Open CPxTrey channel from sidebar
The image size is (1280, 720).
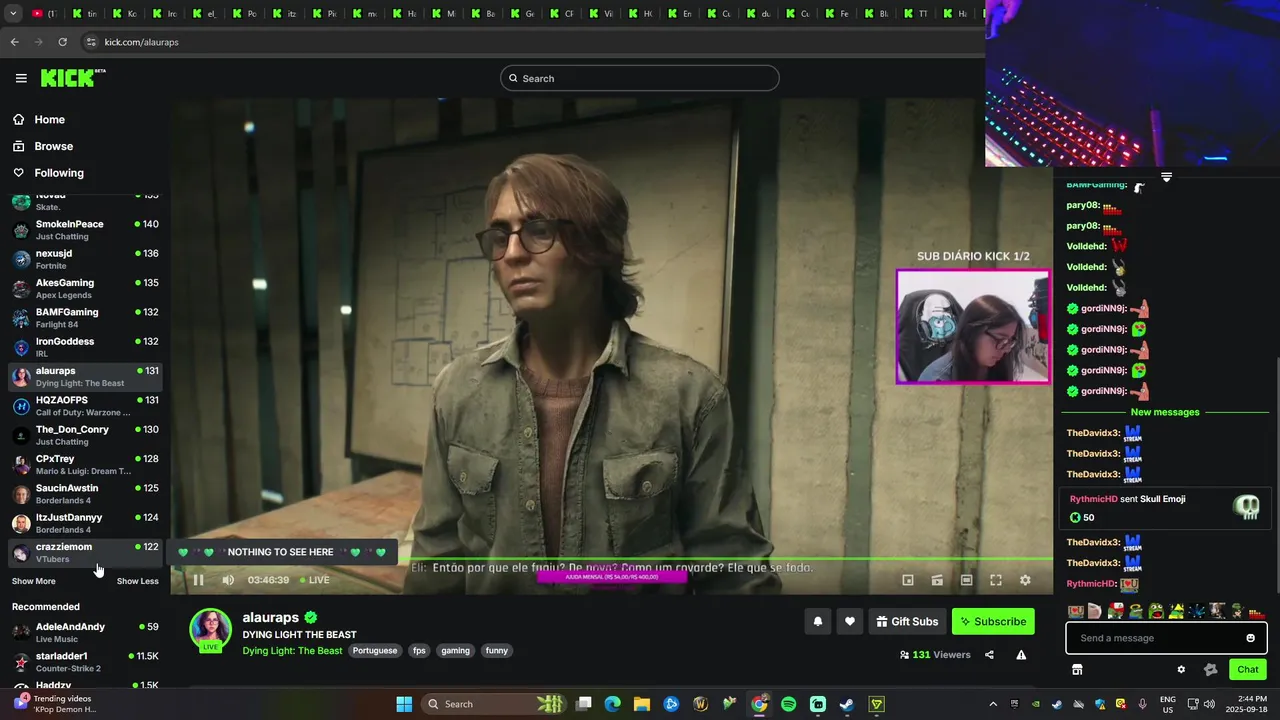[x=85, y=464]
